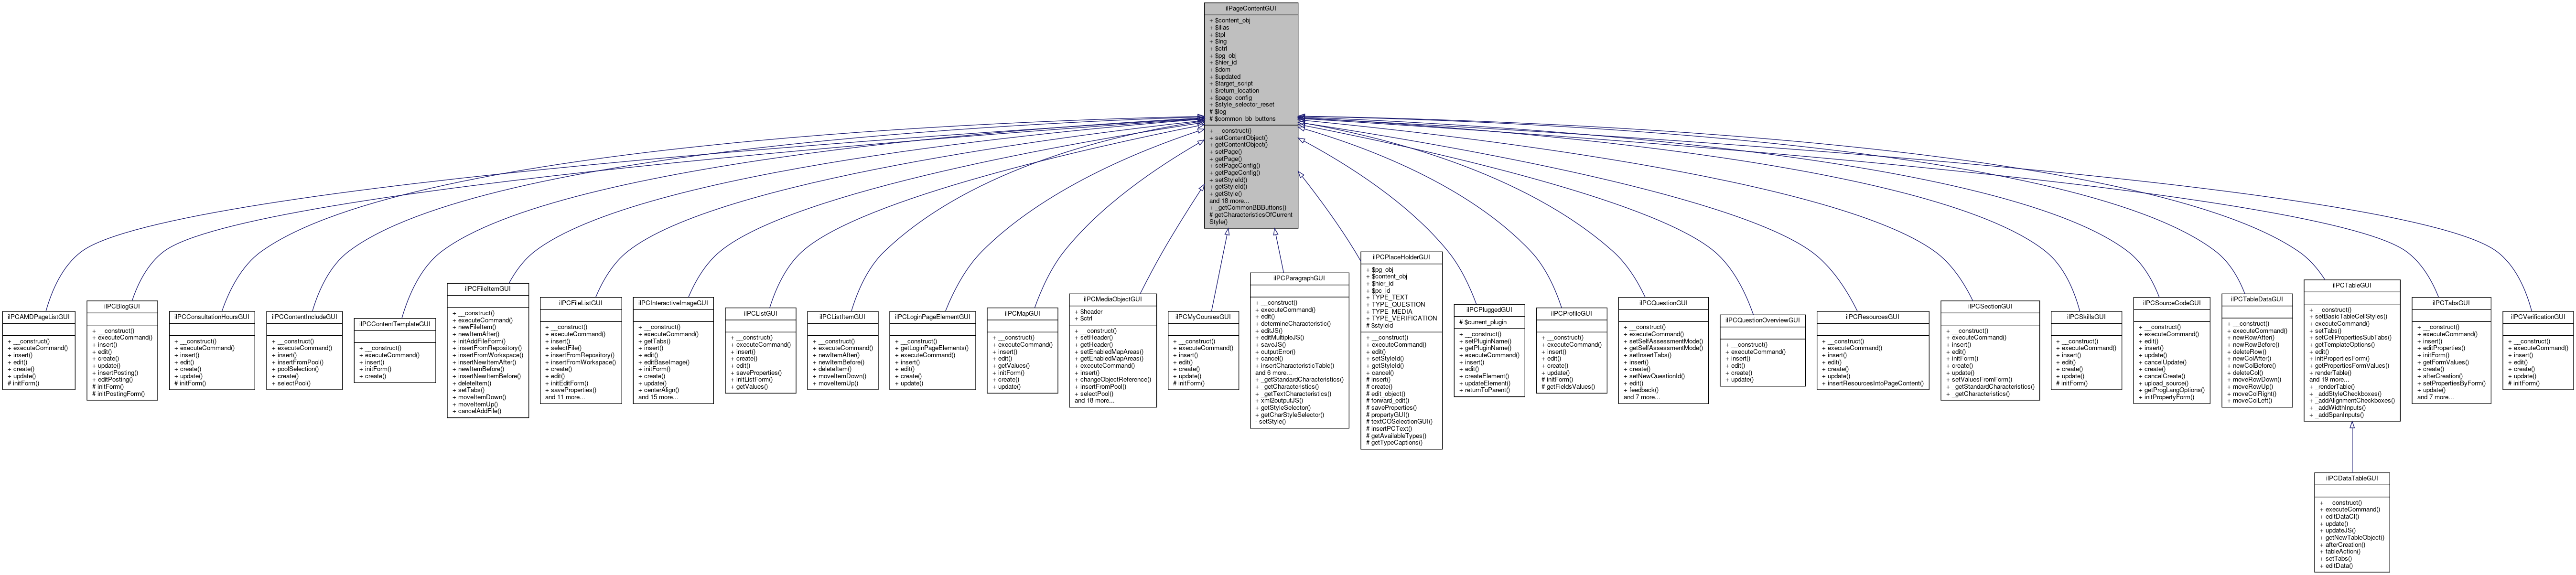Open the ilPCPluggedGUI class title
2576x575 pixels.
[1489, 310]
